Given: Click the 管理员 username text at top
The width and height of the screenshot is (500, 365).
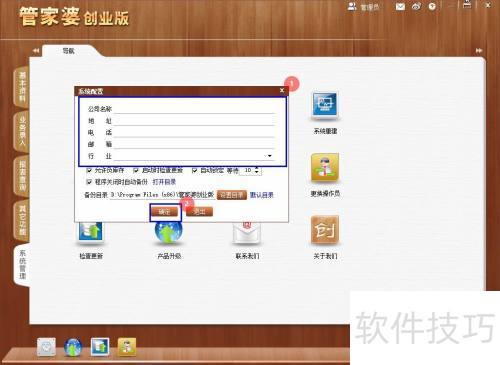Looking at the screenshot, I should click(369, 7).
